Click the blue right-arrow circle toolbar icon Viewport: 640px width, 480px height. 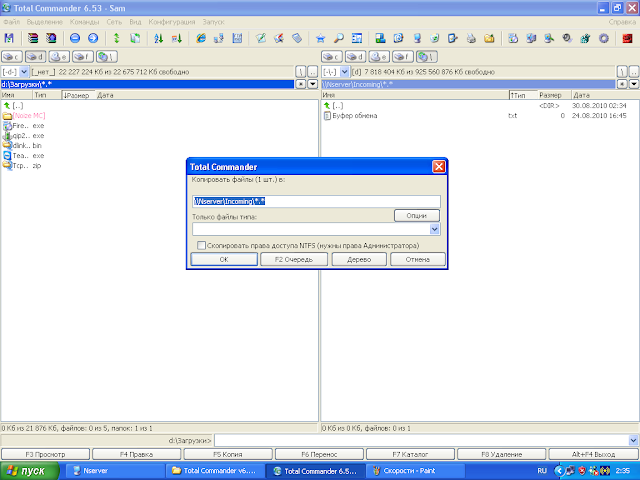tap(93, 38)
